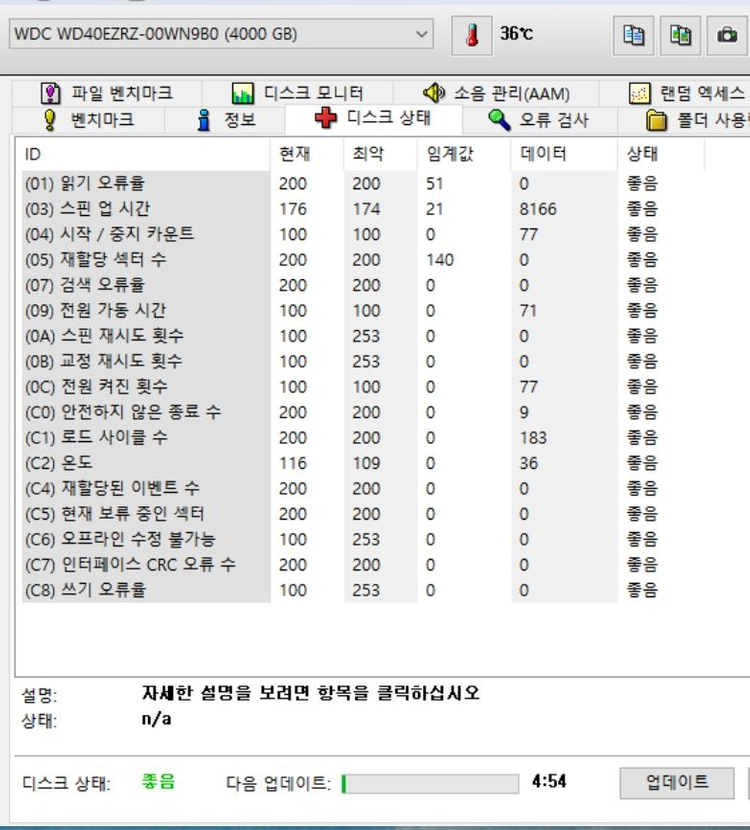The image size is (750, 830).
Task: Open the 소음 관리(AAM) tab
Action: (496, 94)
